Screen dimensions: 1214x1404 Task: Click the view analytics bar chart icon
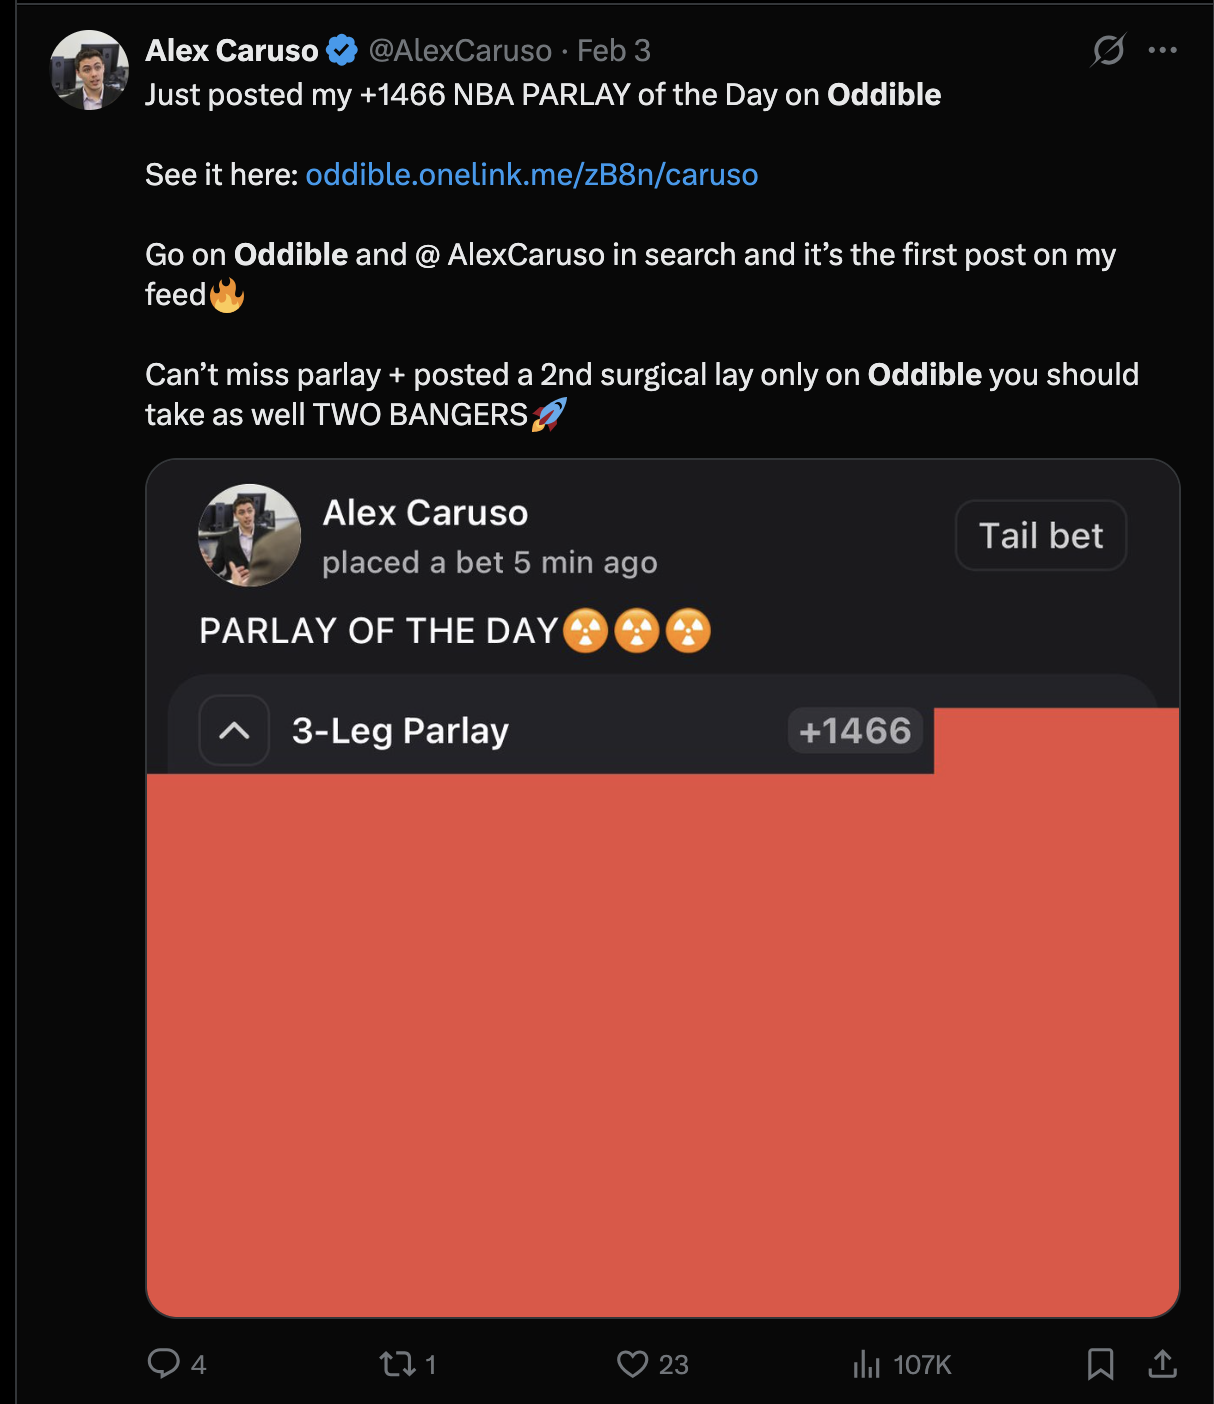point(866,1364)
